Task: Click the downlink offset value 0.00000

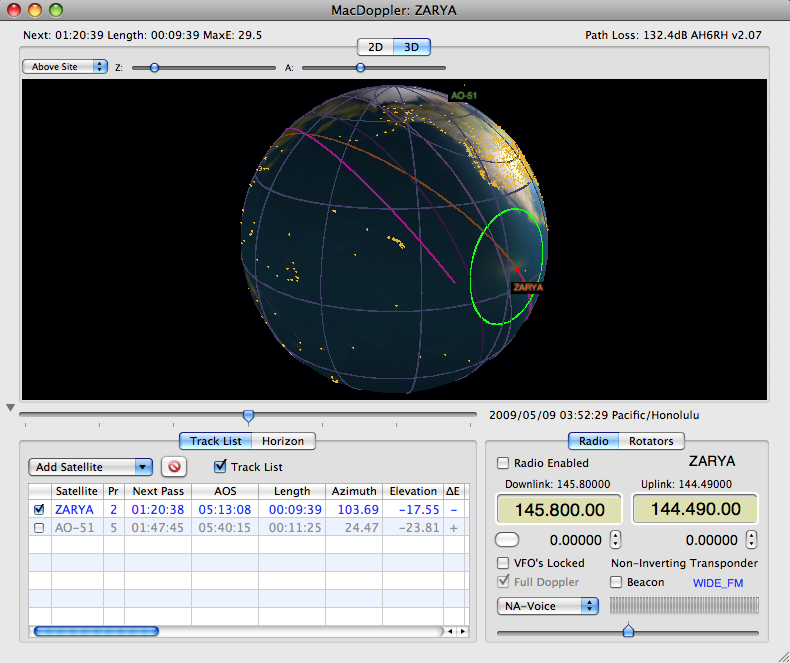Action: coord(575,540)
